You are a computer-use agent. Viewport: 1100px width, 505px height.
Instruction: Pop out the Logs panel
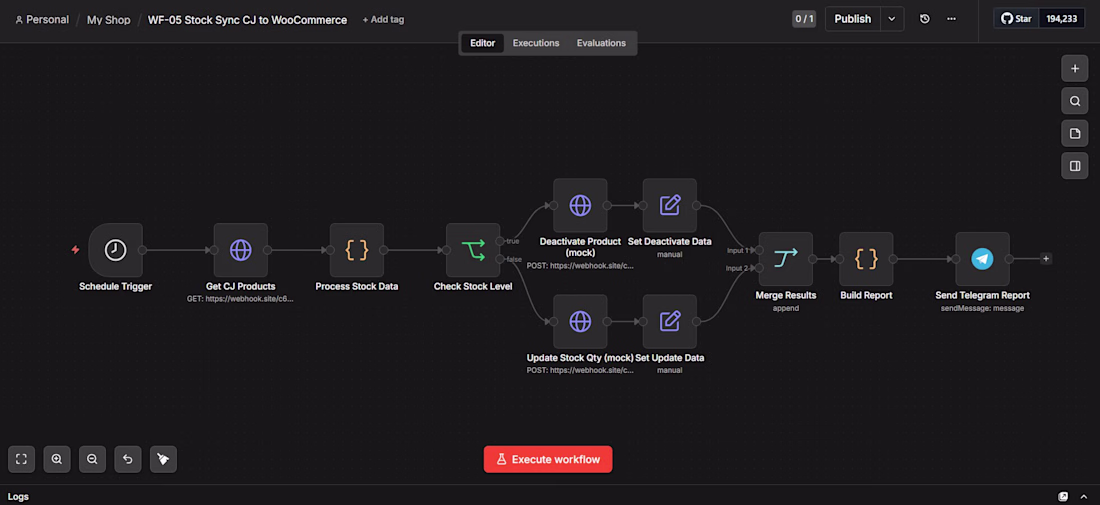click(1064, 496)
